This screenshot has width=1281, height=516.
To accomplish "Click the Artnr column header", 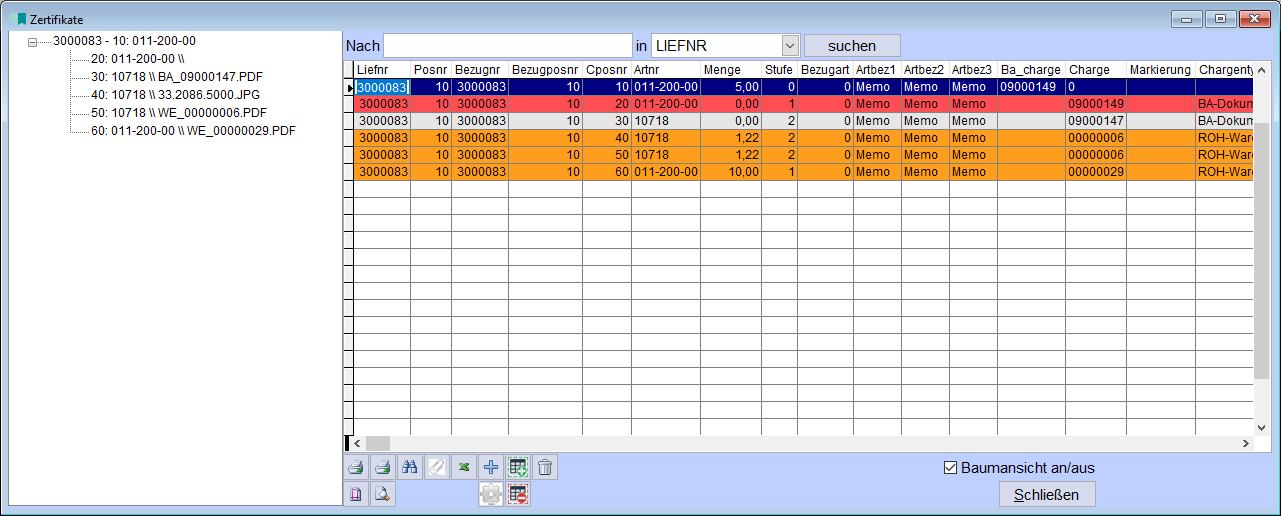I will point(665,70).
